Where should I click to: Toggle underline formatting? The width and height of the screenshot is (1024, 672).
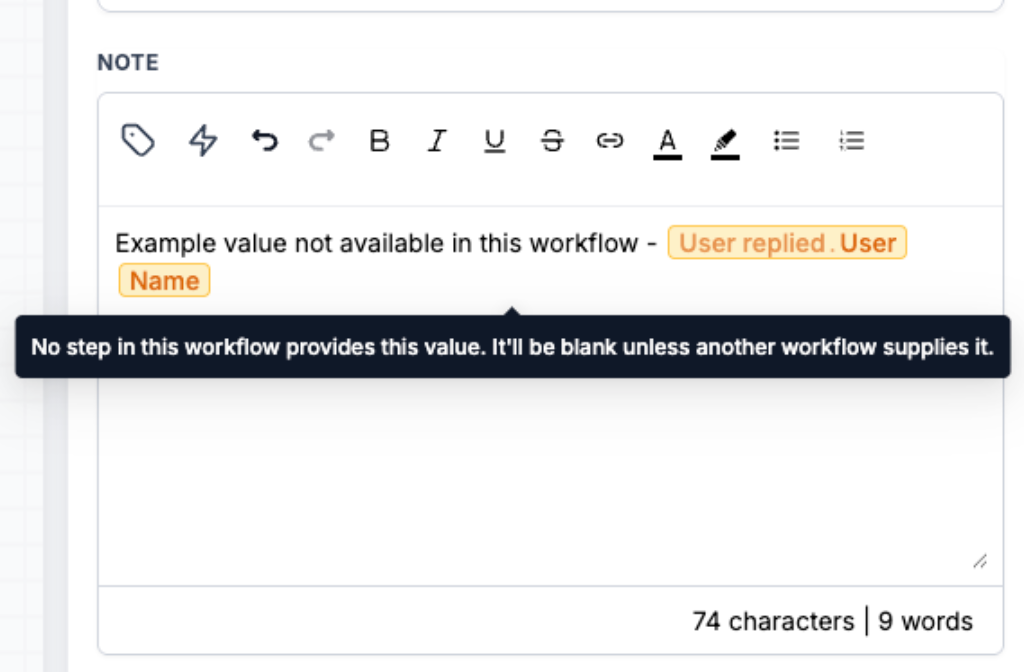pyautogui.click(x=494, y=141)
